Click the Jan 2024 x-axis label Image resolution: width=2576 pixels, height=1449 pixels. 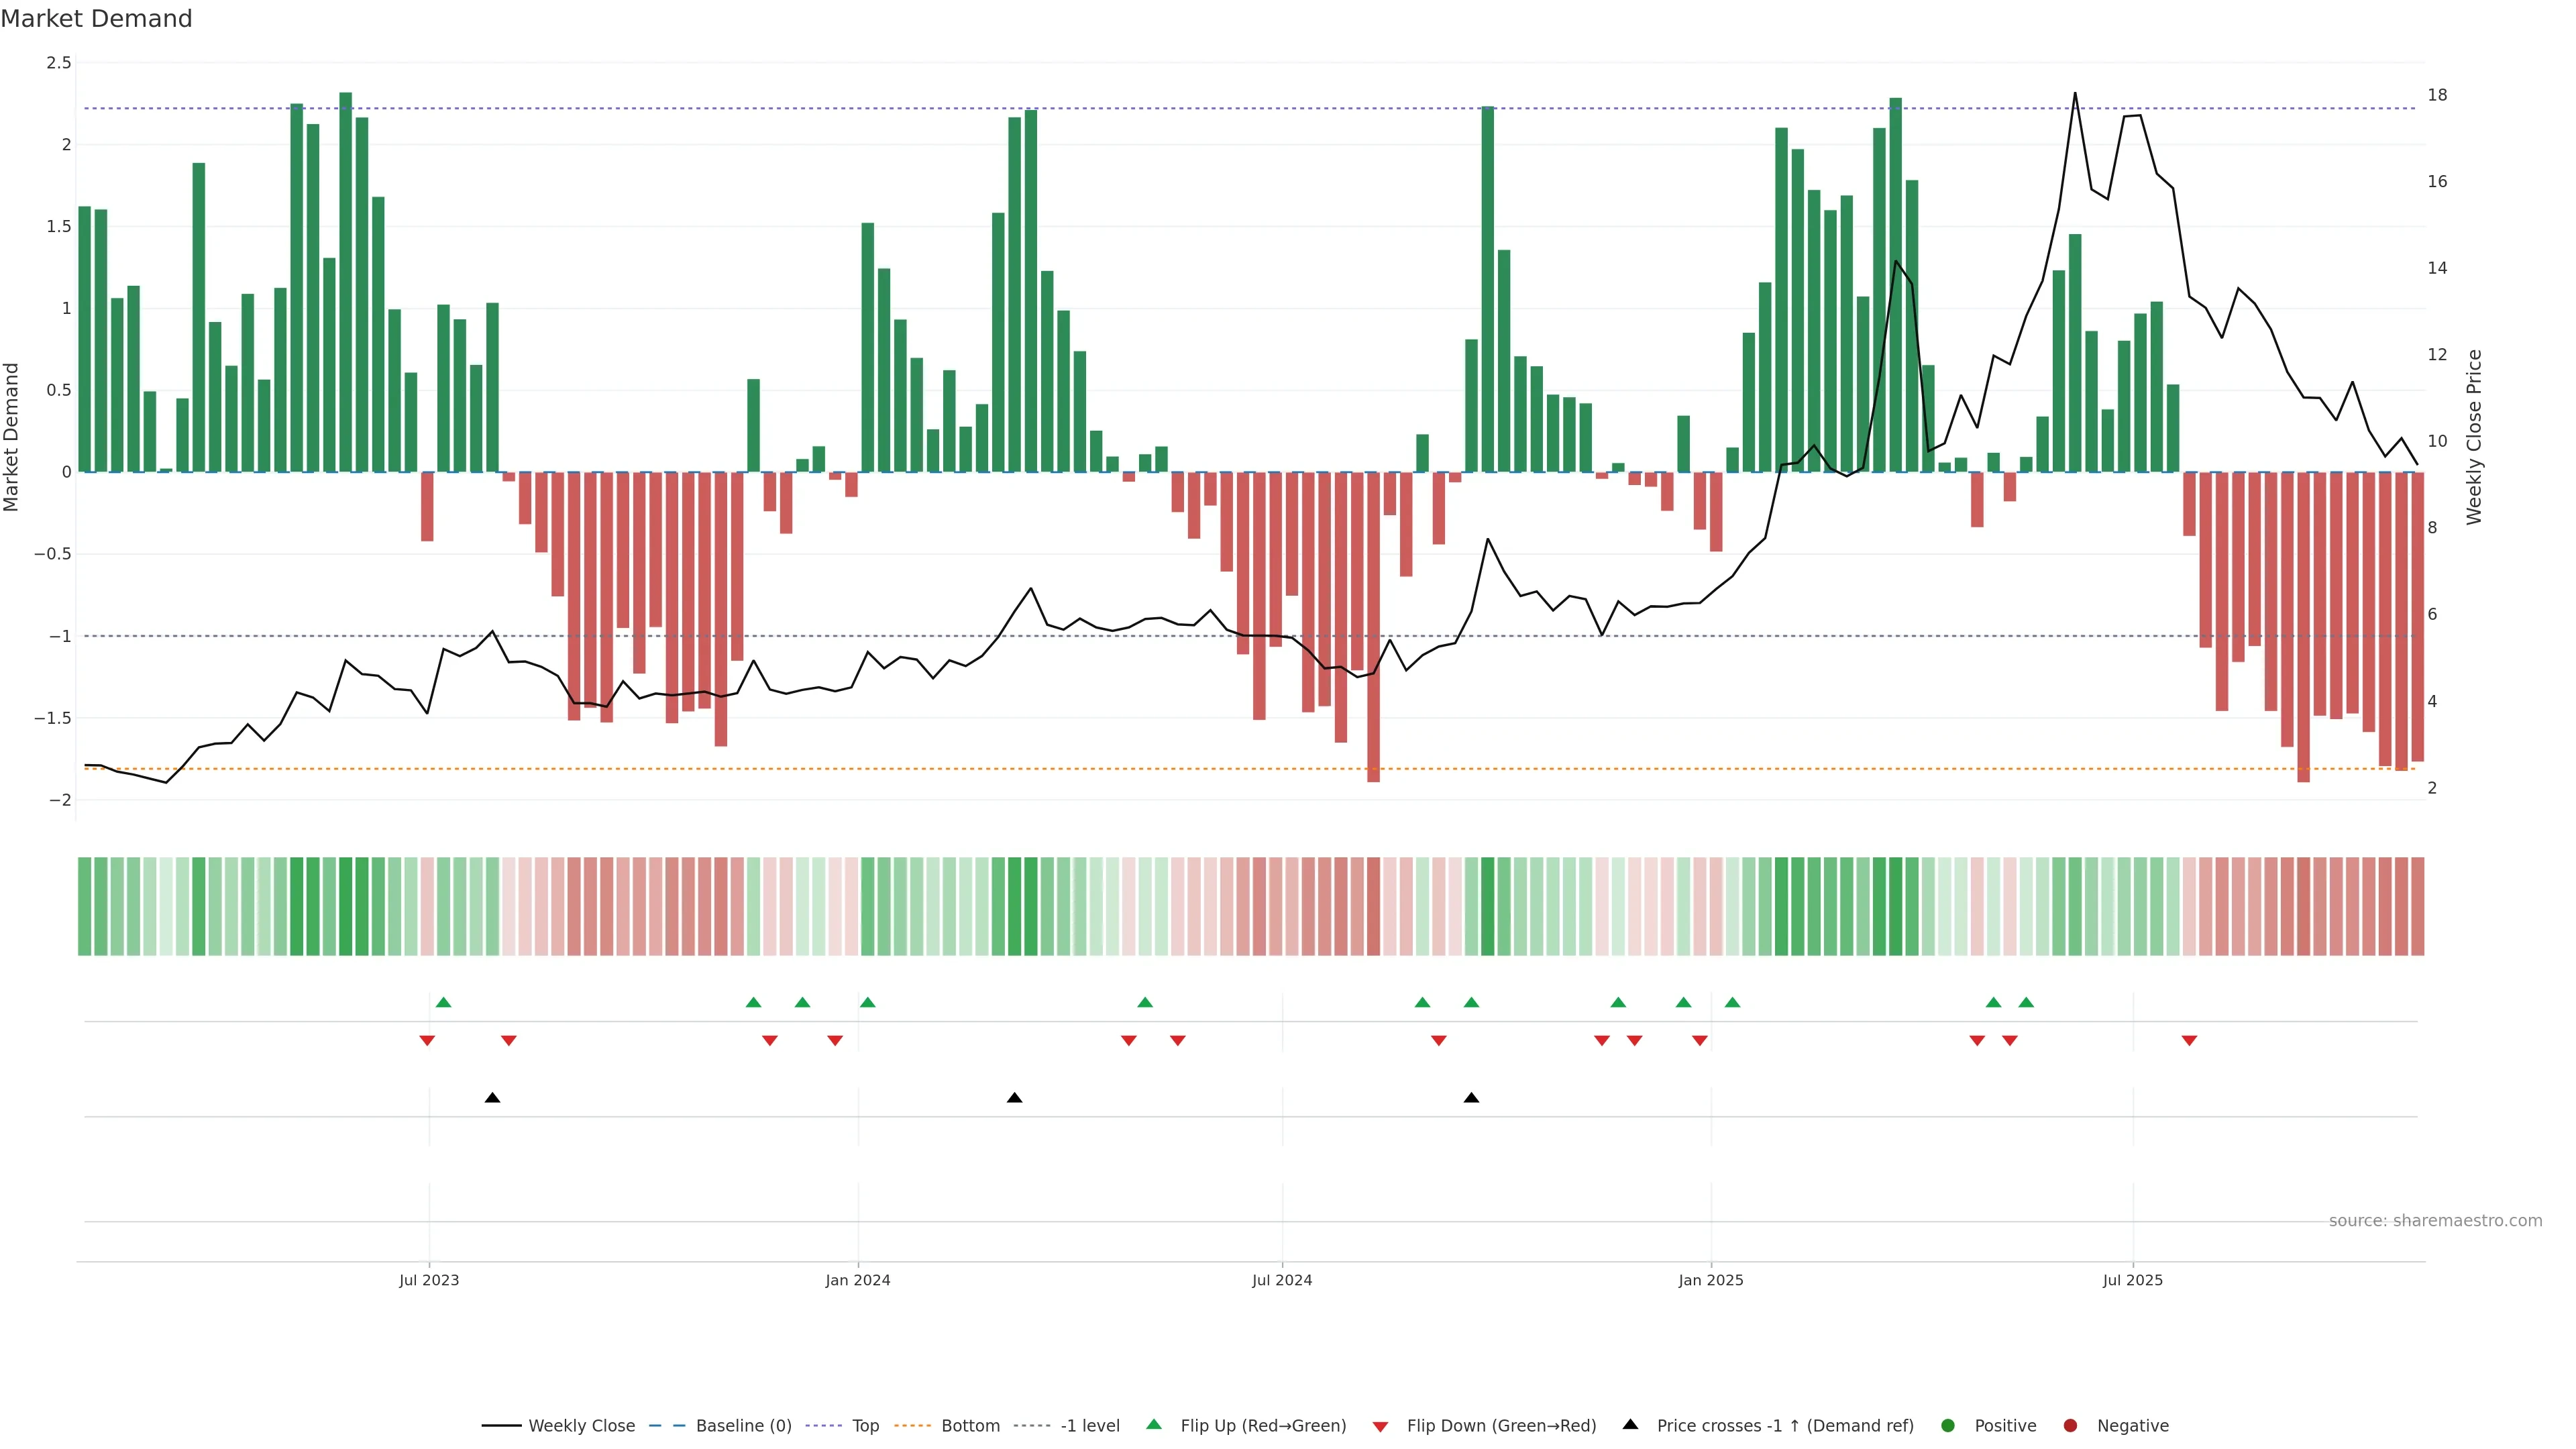click(x=857, y=1280)
